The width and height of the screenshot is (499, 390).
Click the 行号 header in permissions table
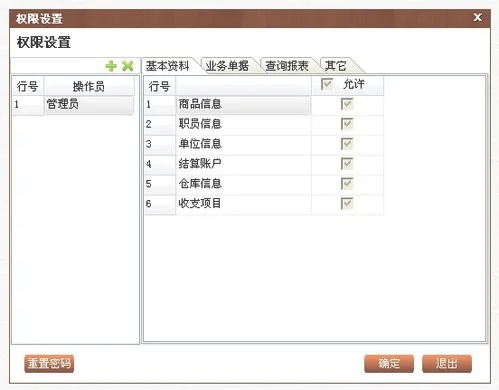pos(160,86)
